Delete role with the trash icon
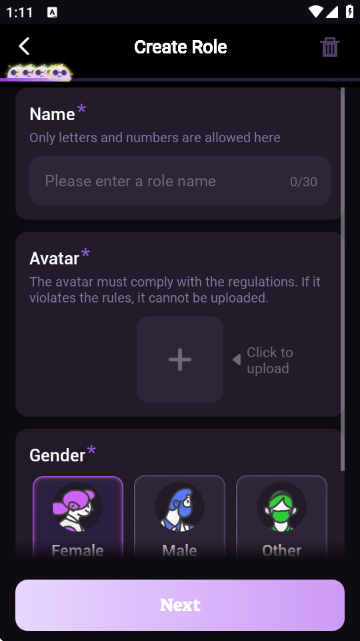The height and width of the screenshot is (641, 360). tap(330, 47)
